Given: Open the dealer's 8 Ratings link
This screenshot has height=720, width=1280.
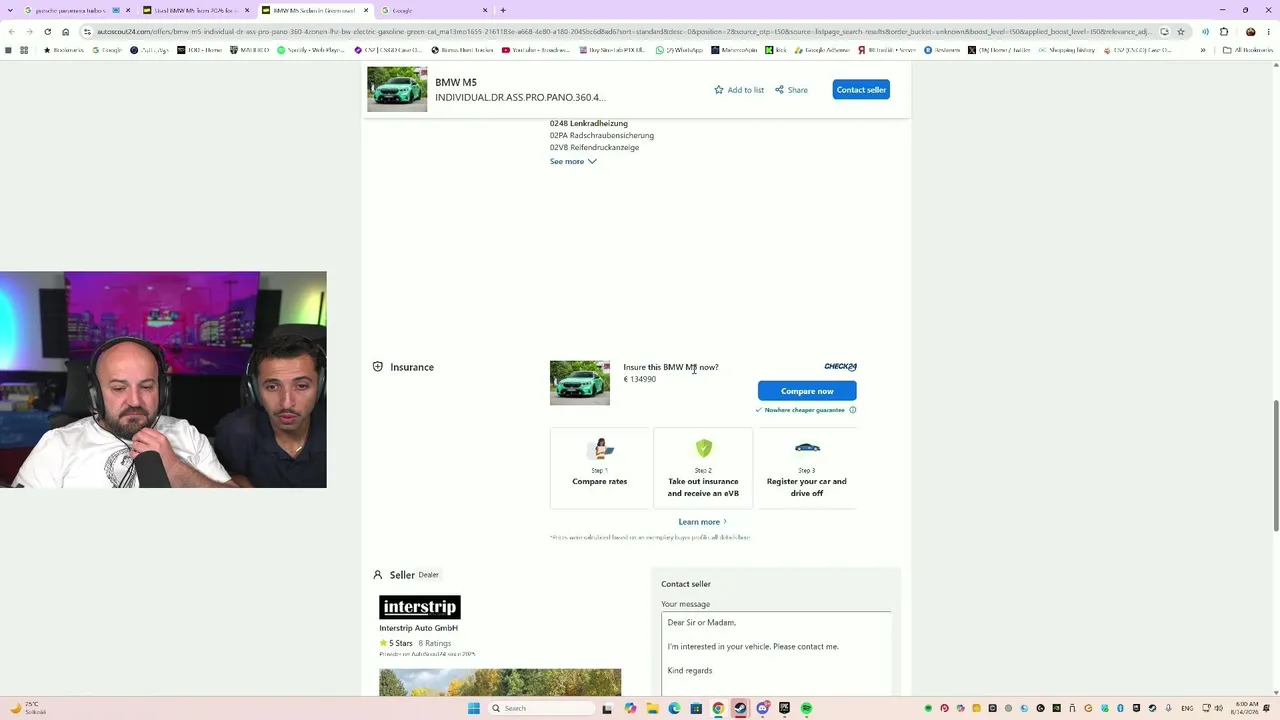Looking at the screenshot, I should (x=435, y=643).
